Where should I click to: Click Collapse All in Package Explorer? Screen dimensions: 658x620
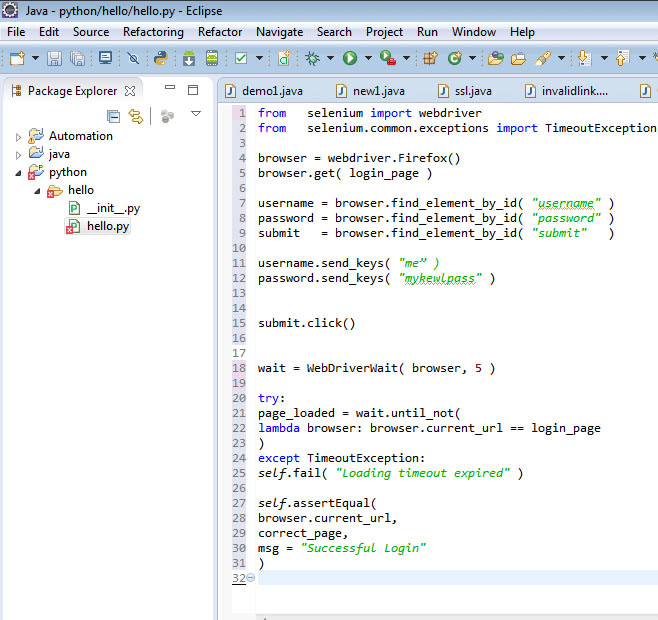point(113,116)
